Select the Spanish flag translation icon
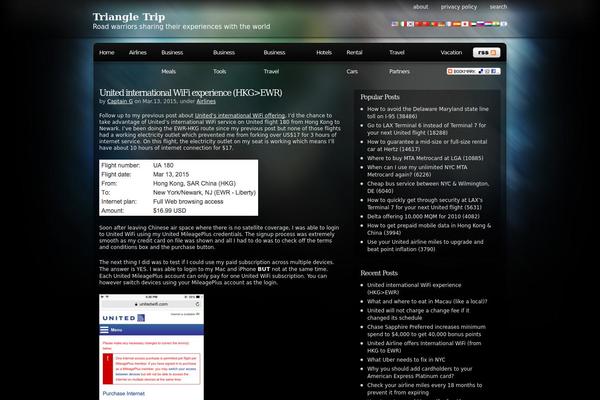This screenshot has width=600, height=400. click(x=457, y=24)
